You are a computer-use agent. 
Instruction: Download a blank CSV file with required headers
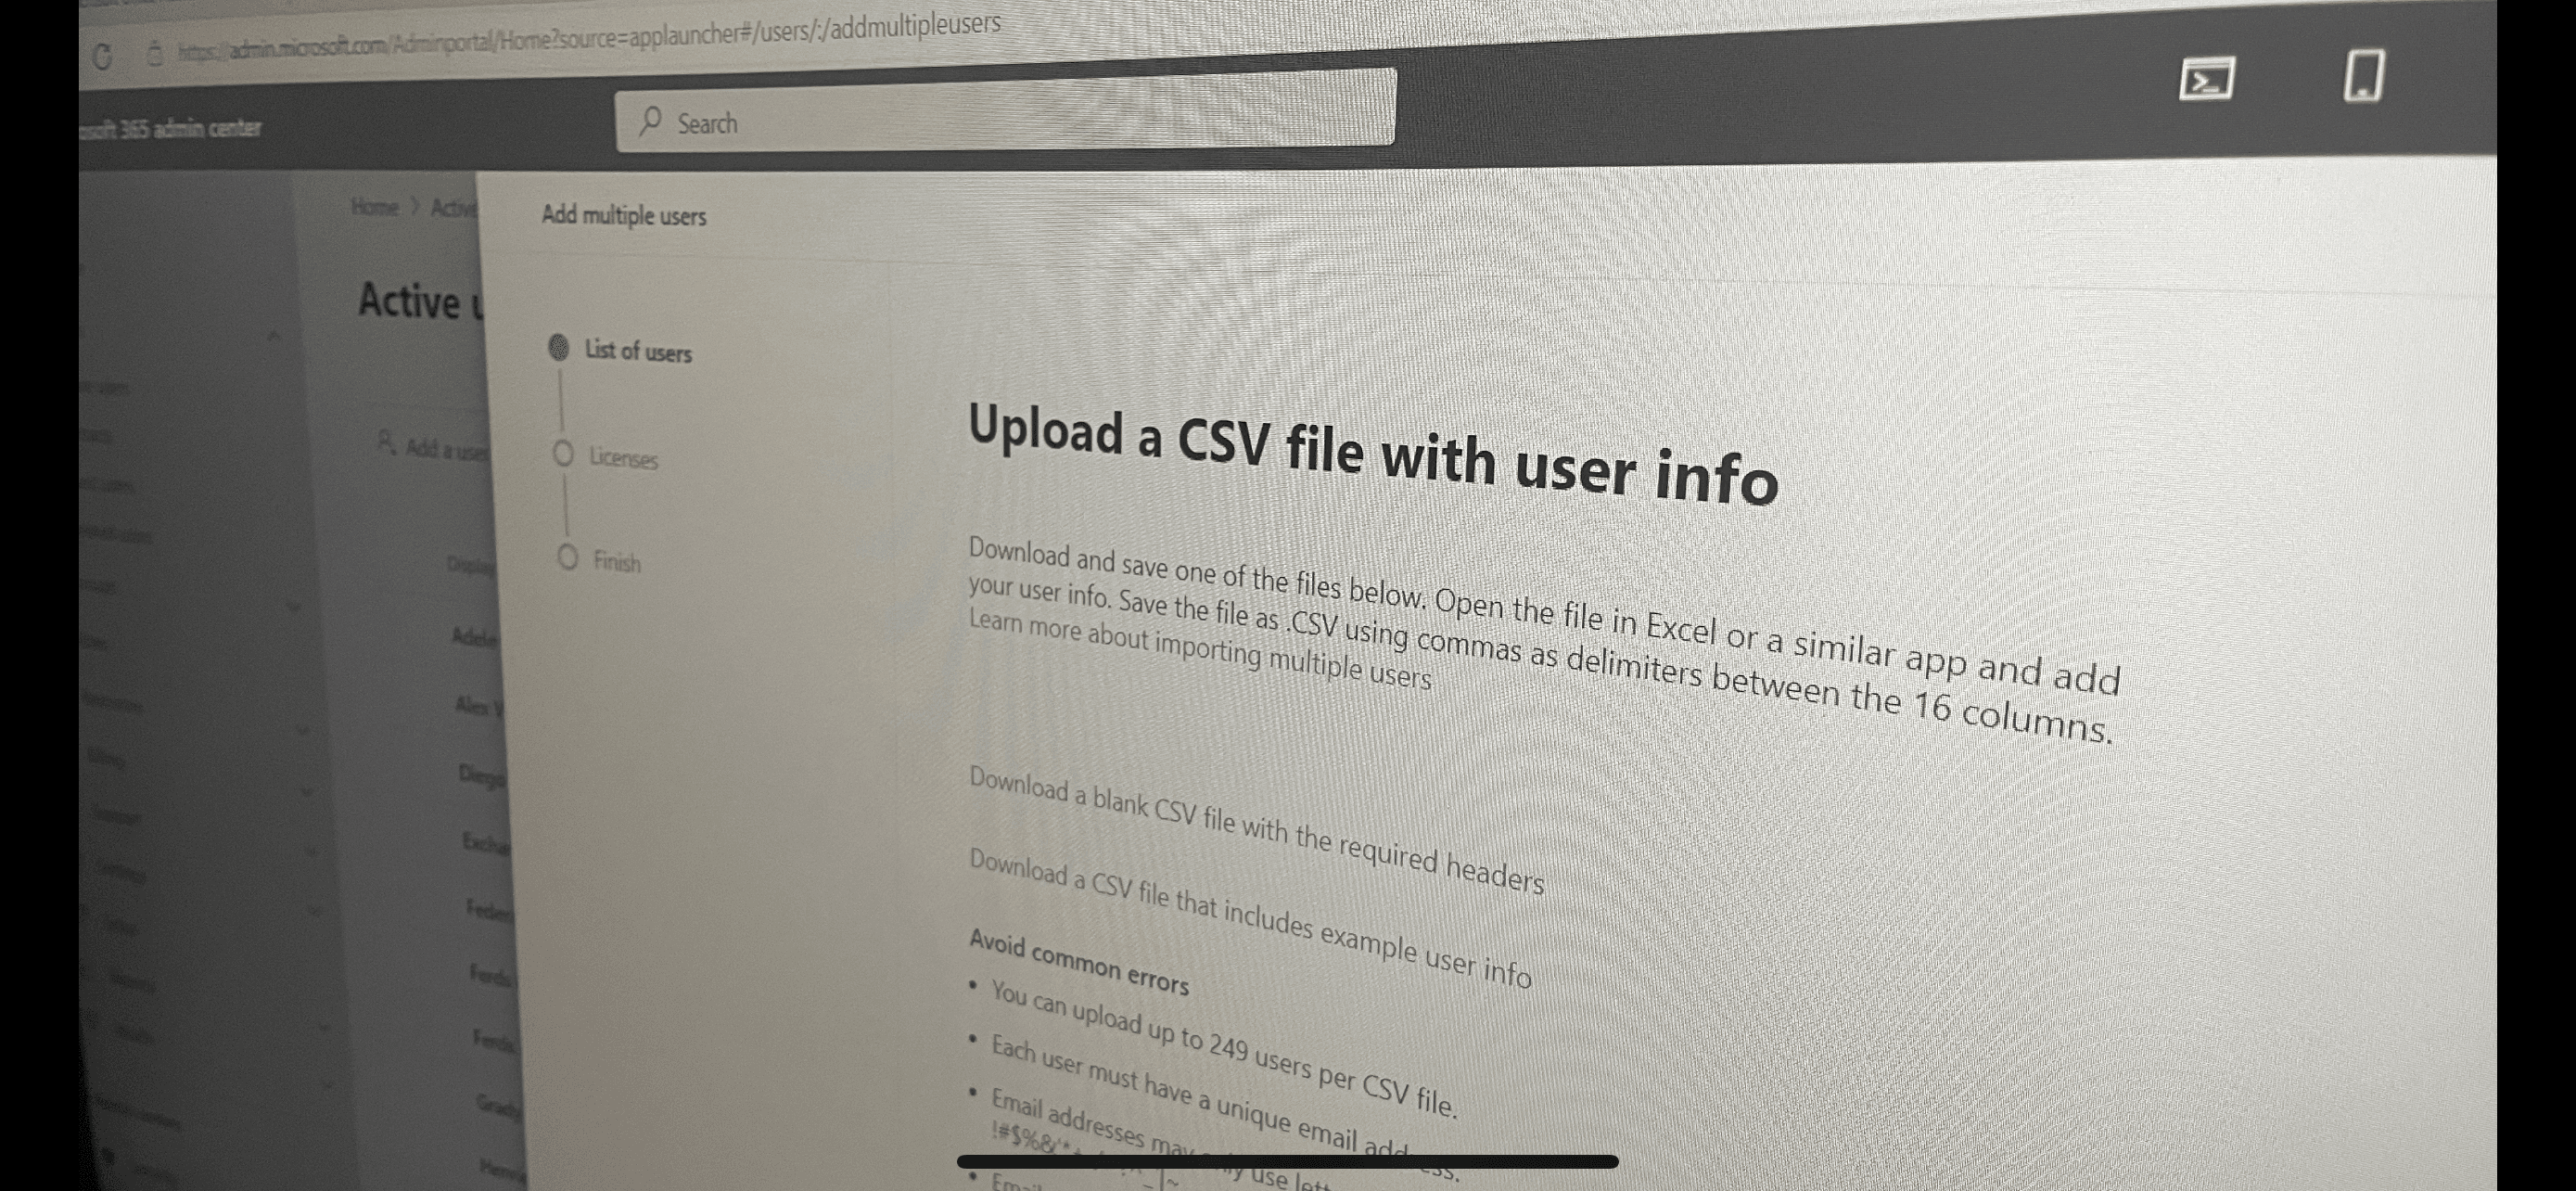[1257, 829]
